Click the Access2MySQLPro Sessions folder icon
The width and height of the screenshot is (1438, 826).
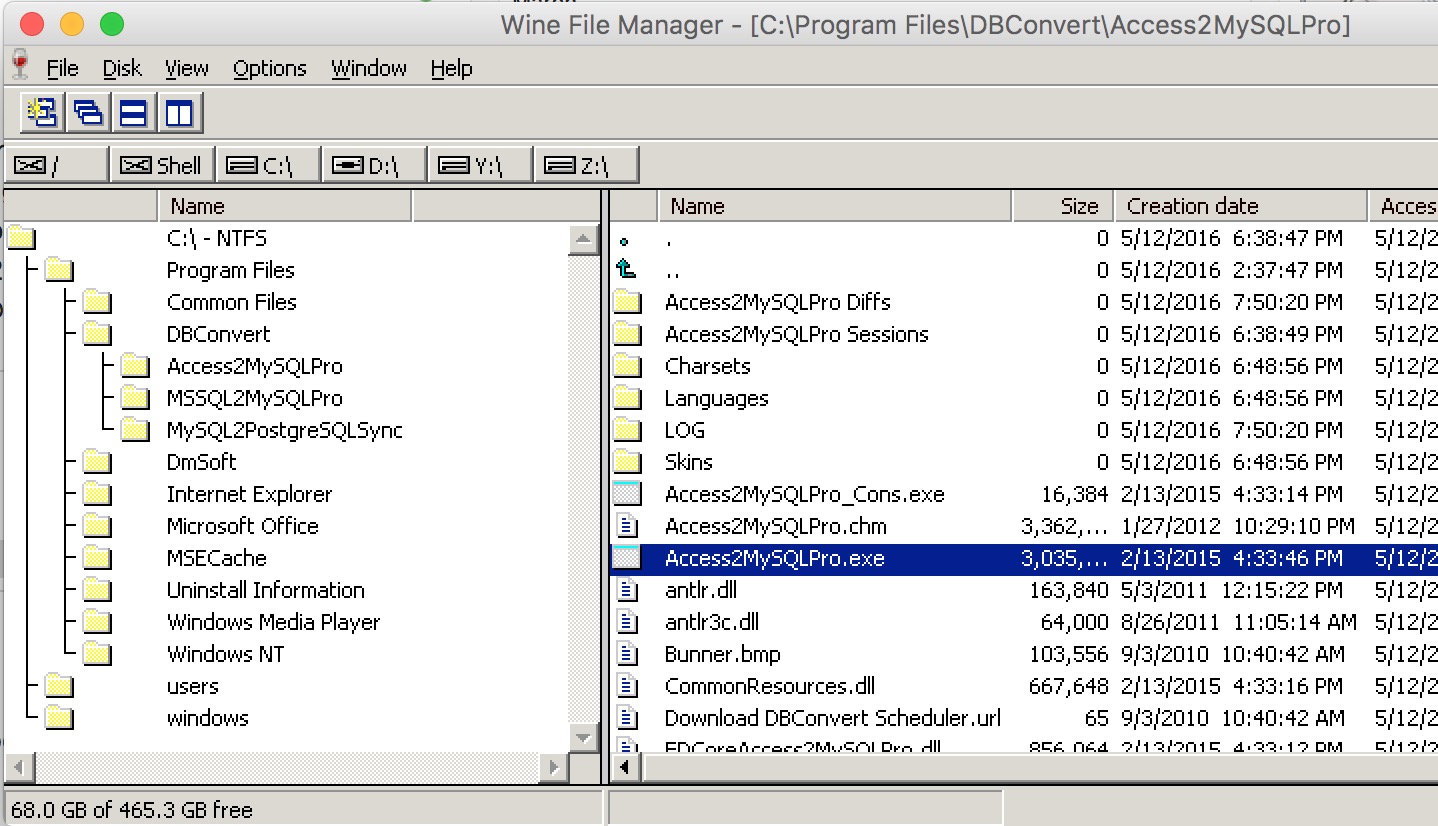click(x=627, y=334)
